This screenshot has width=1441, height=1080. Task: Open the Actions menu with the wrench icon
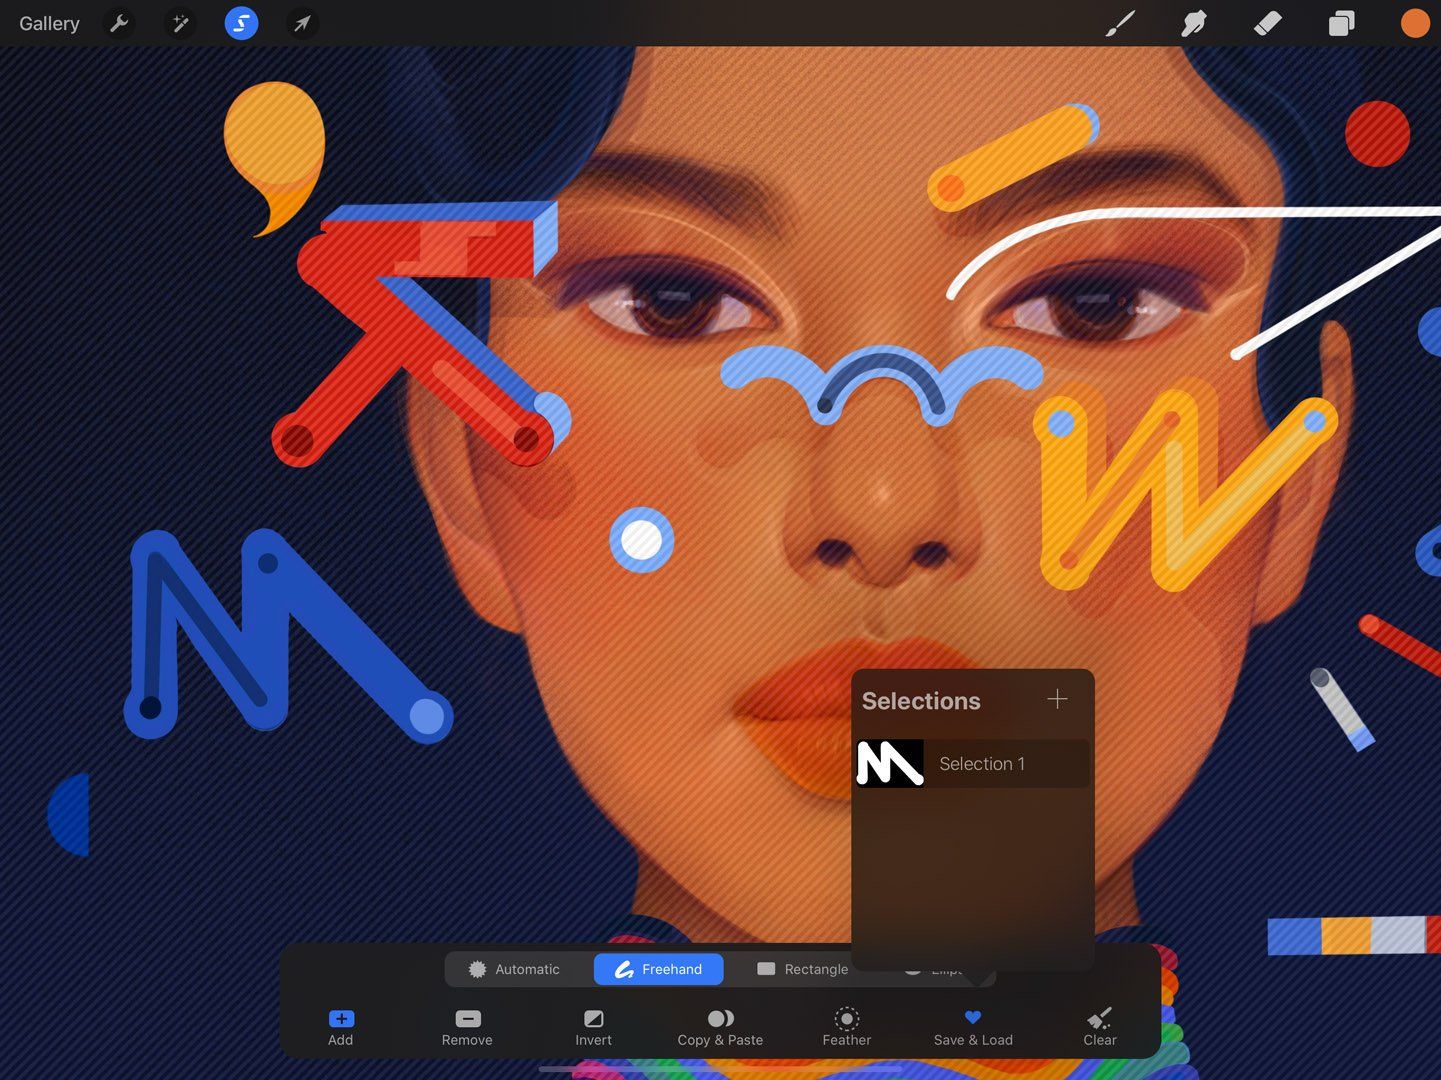click(119, 23)
